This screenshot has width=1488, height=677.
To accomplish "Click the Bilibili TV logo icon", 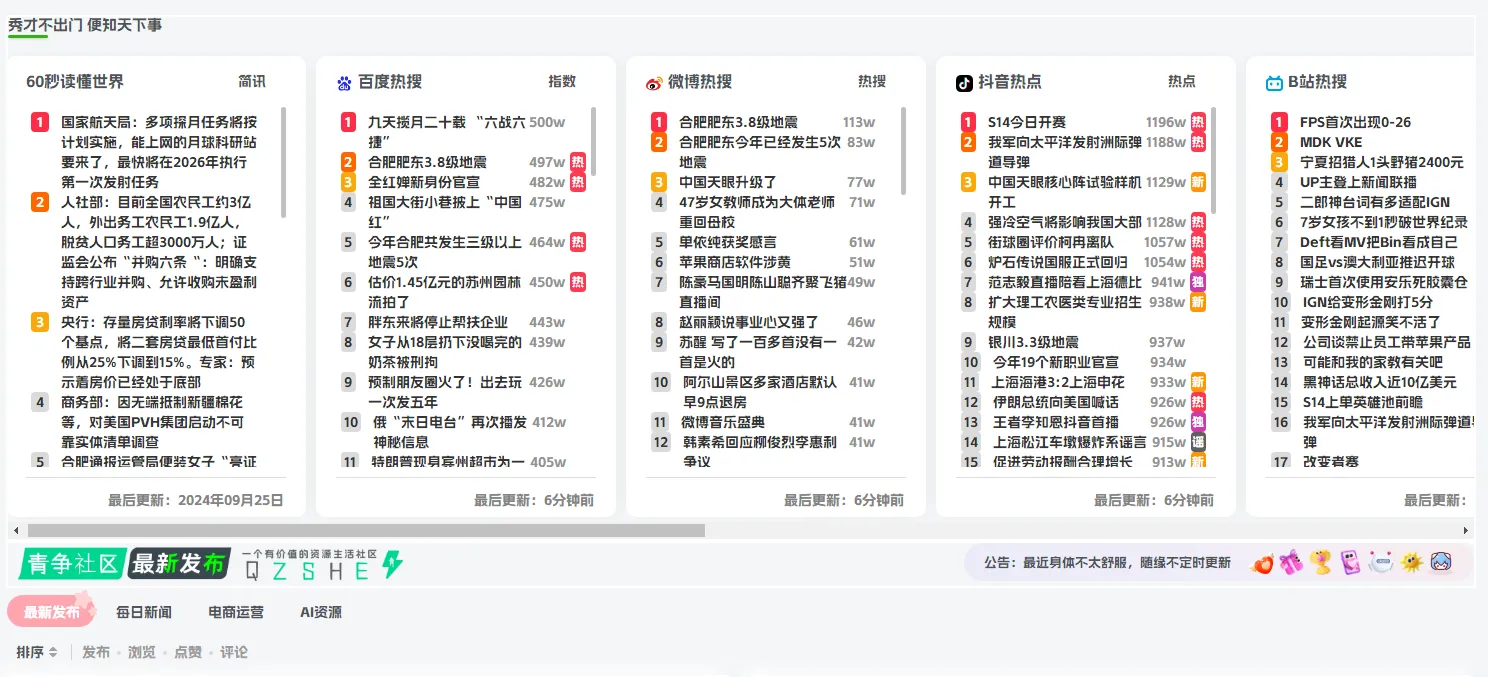I will point(1274,83).
